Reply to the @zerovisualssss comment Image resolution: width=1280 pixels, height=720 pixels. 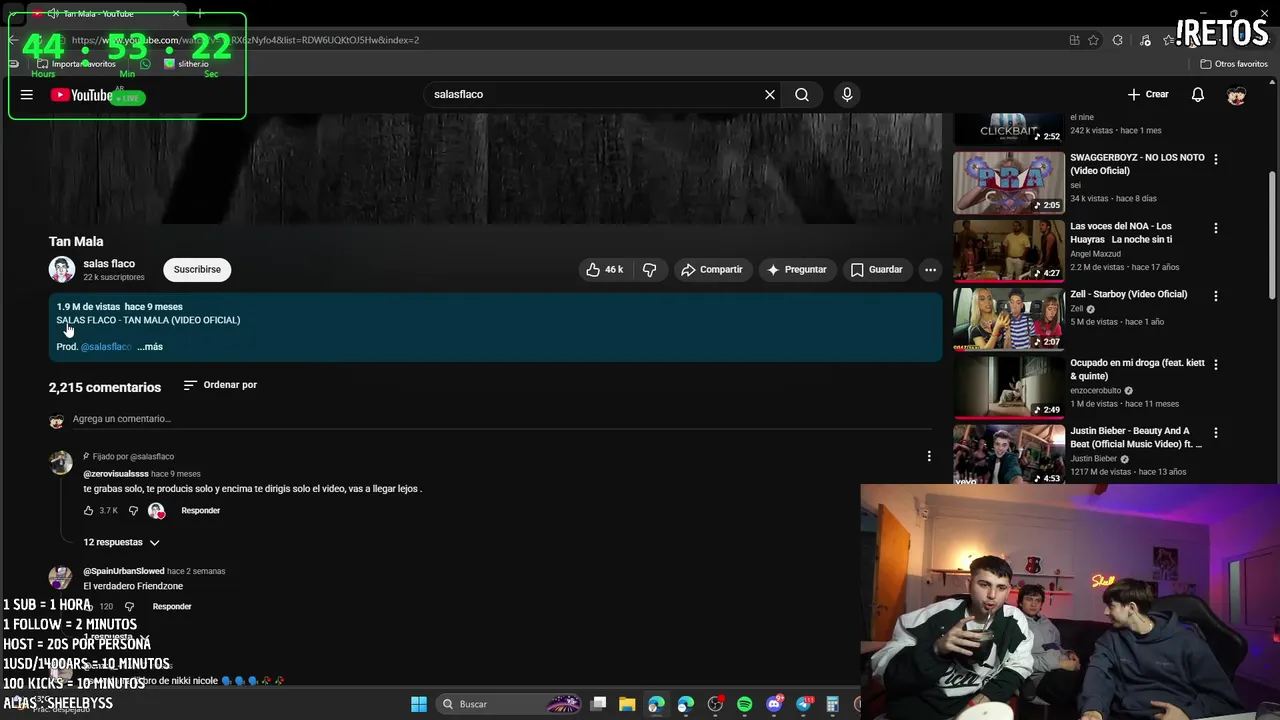(200, 510)
